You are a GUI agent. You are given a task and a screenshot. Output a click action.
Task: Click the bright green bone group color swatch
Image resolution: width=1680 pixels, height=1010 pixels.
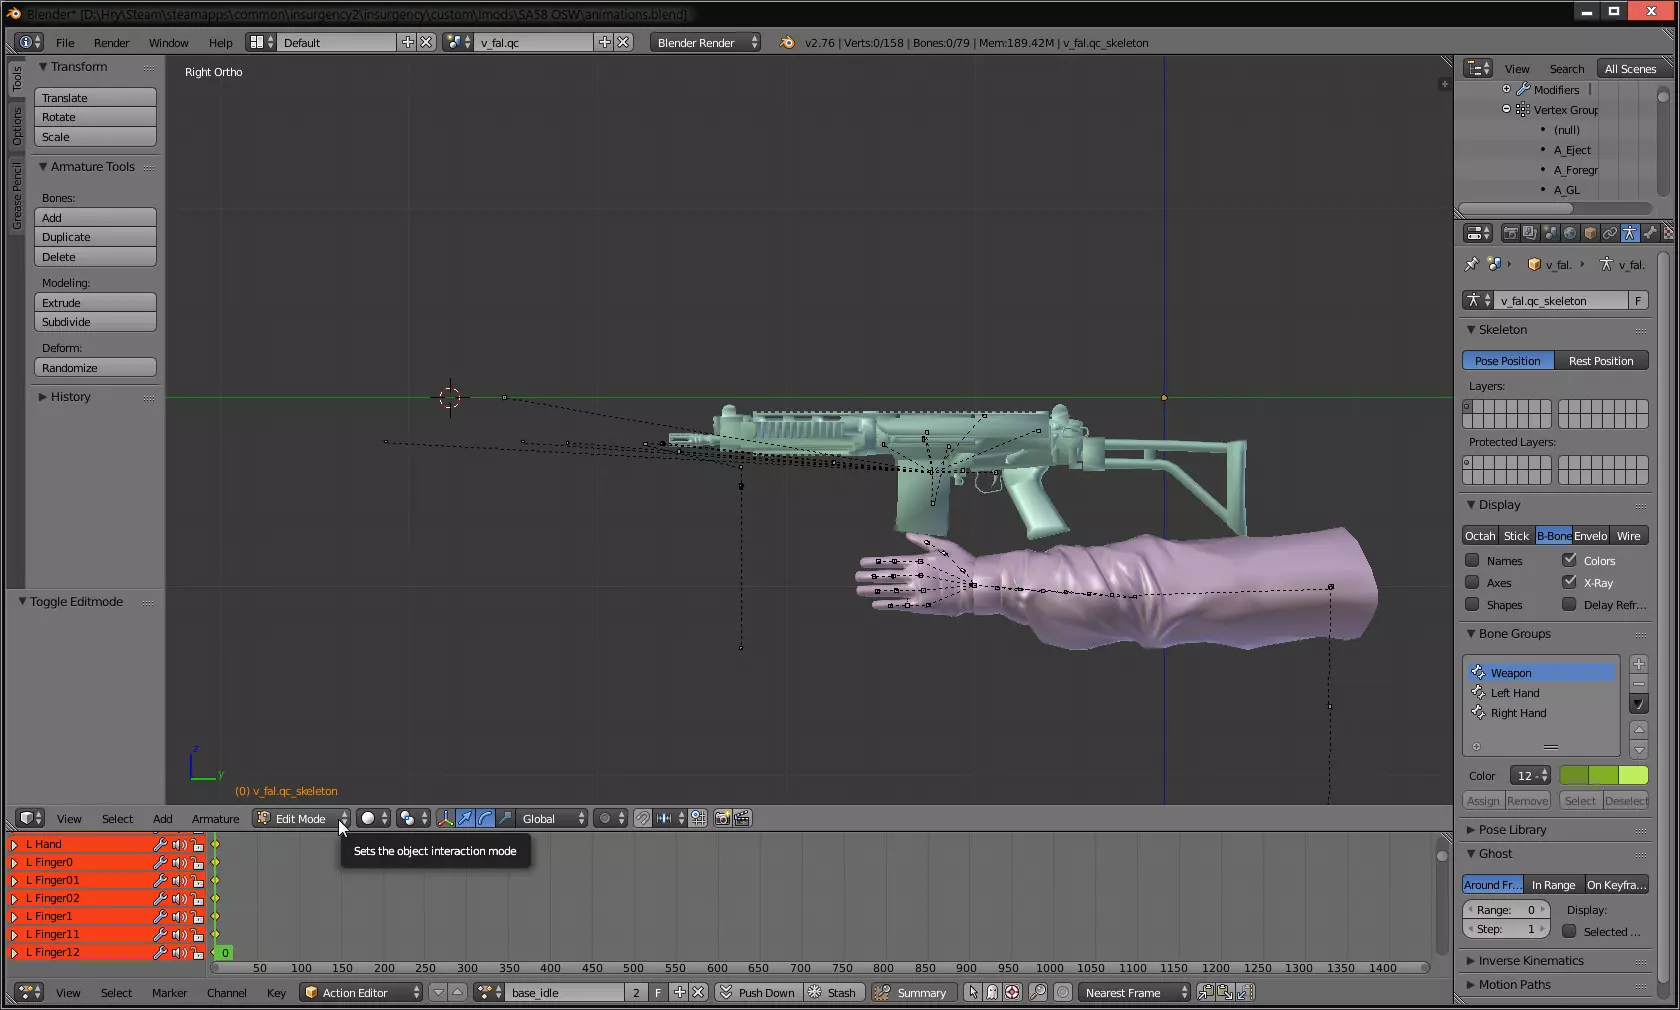coord(1633,775)
